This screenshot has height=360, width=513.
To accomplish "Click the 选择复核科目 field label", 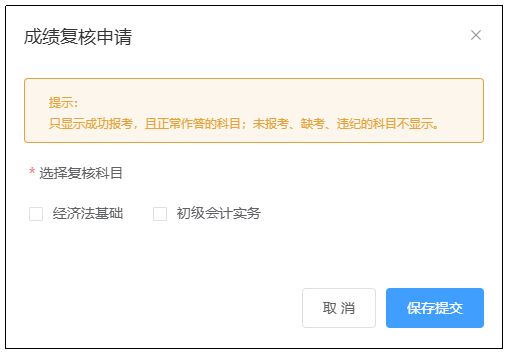I will pyautogui.click(x=81, y=173).
